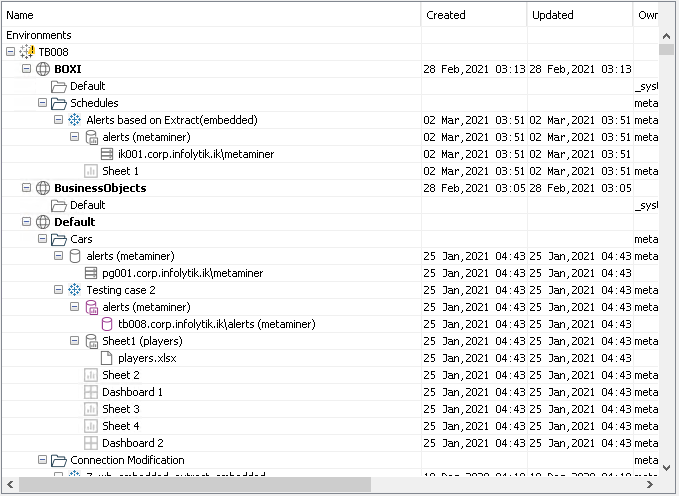Click the Cars folder icon
Image resolution: width=679 pixels, height=496 pixels.
[x=58, y=239]
